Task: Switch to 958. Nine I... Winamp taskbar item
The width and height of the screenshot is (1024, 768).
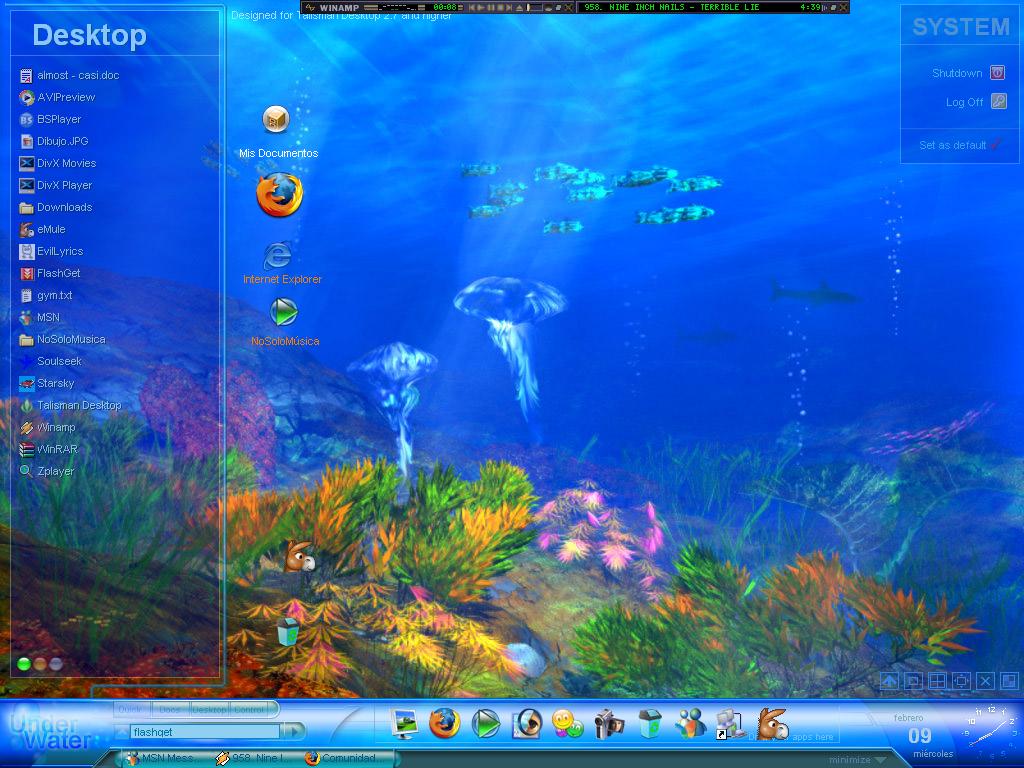Action: (251, 758)
